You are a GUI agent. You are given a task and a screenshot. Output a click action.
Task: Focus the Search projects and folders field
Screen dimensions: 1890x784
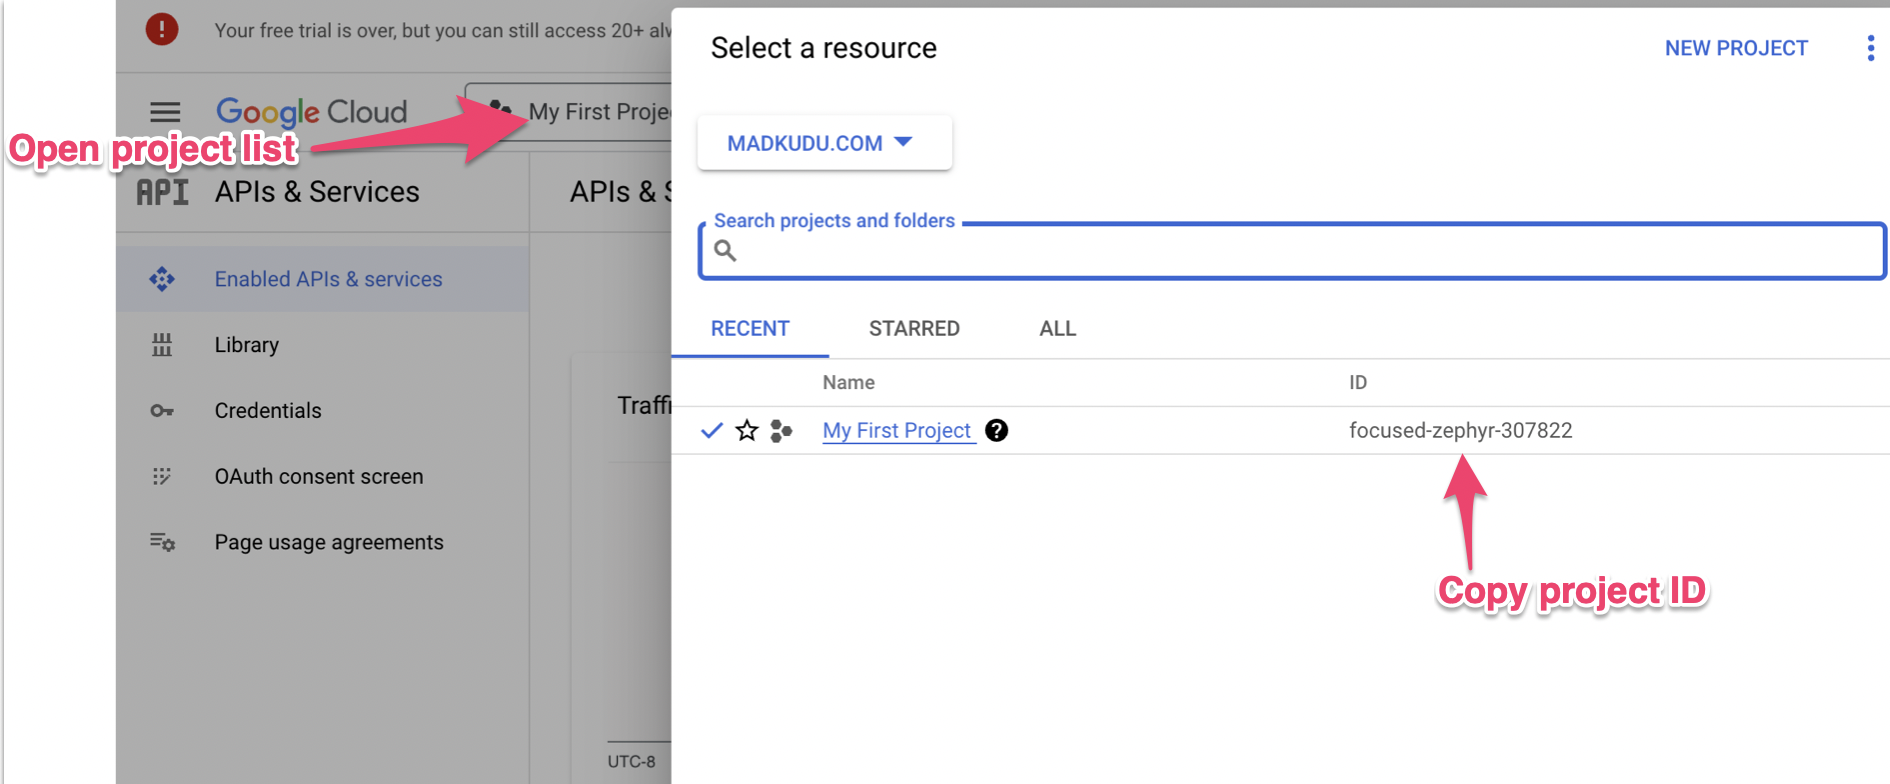(1292, 251)
